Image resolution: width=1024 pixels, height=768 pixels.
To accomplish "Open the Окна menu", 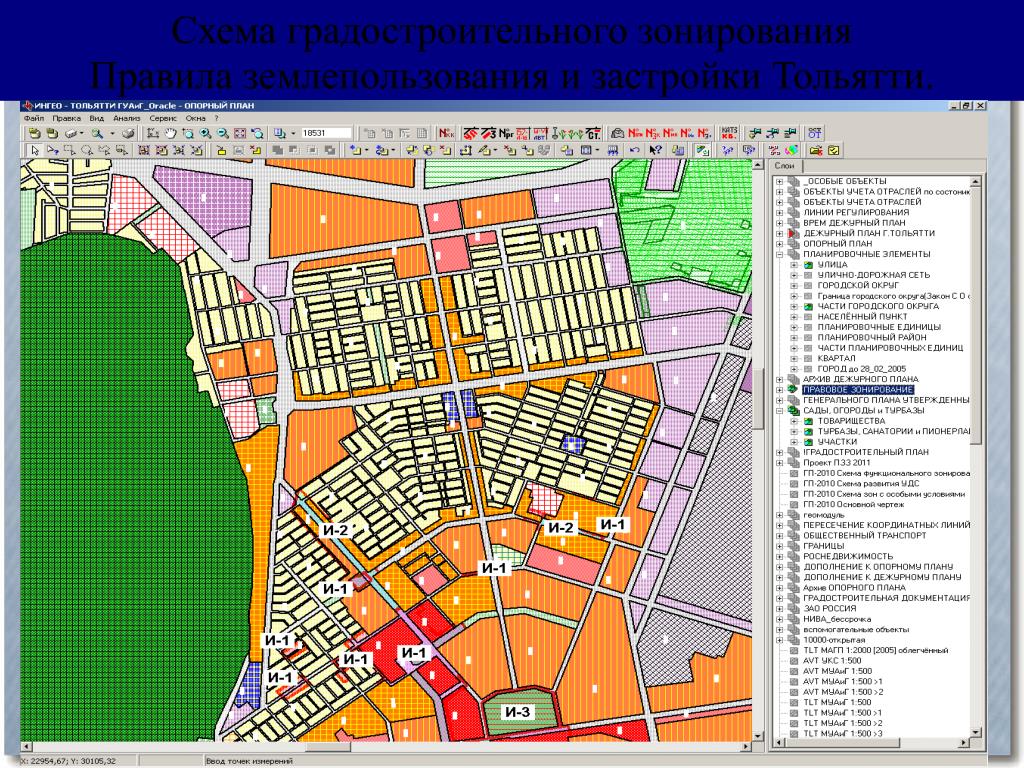I will coord(195,119).
